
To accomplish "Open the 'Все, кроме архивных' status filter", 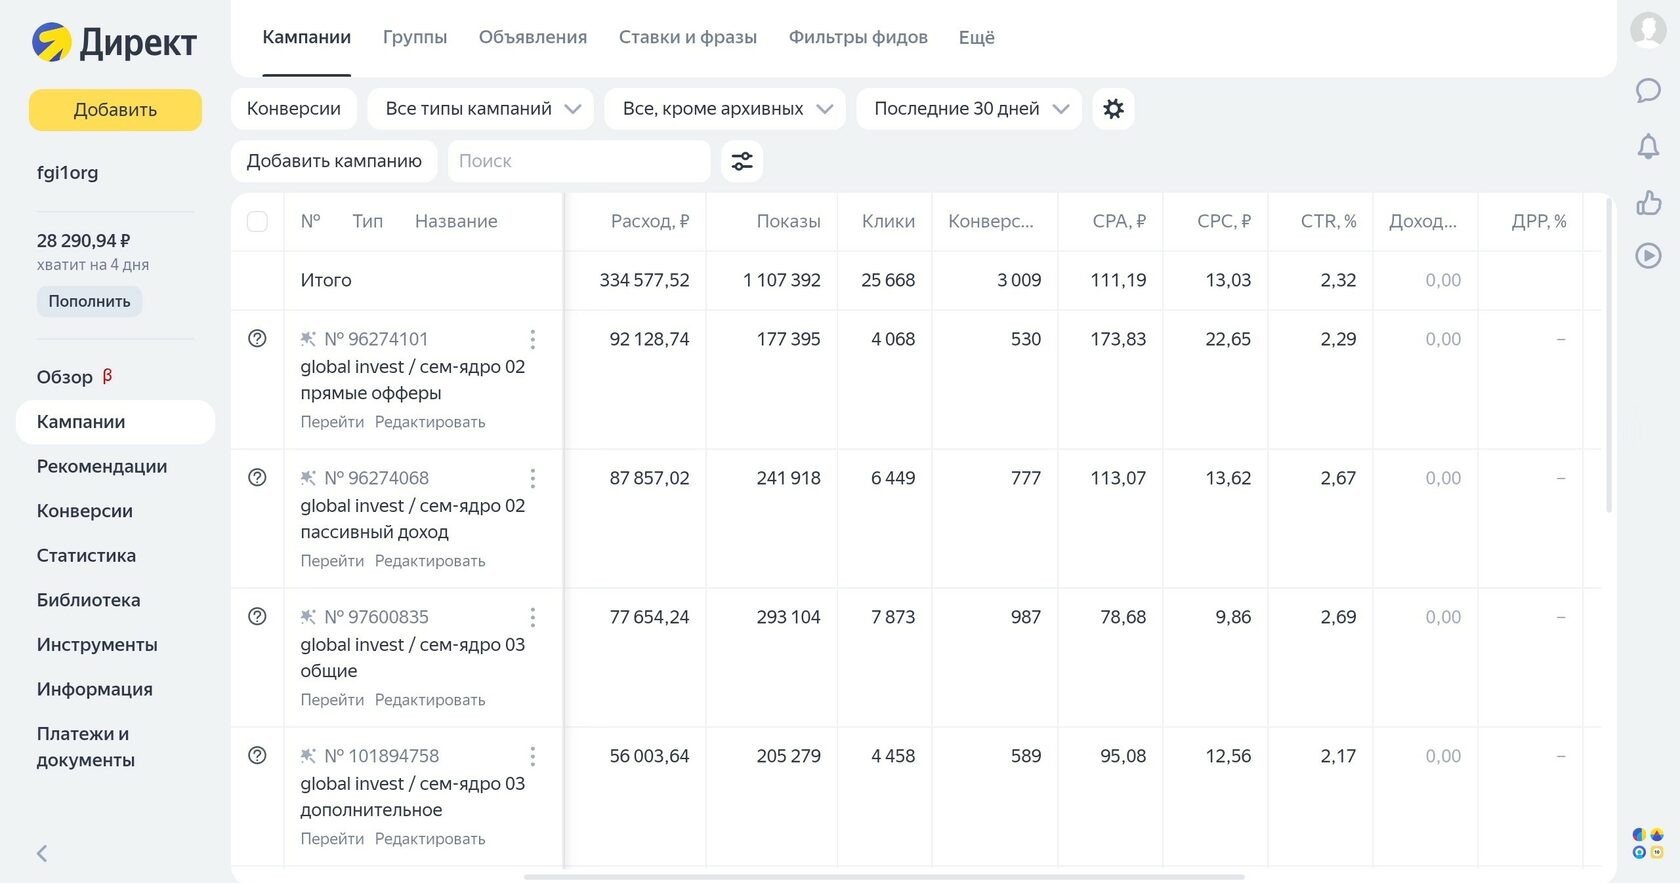I will [x=725, y=109].
